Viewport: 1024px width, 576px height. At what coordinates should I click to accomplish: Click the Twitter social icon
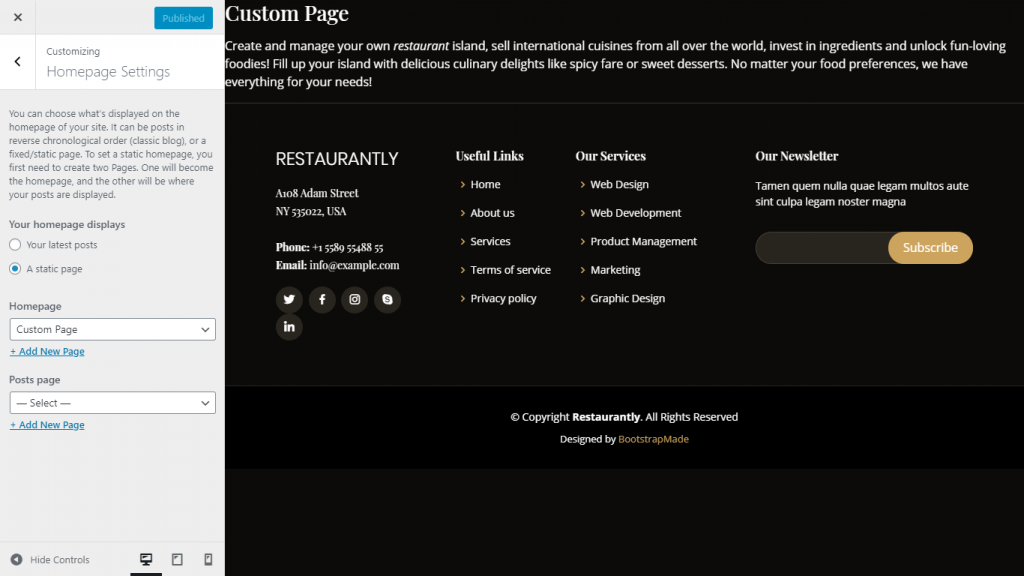click(x=289, y=299)
